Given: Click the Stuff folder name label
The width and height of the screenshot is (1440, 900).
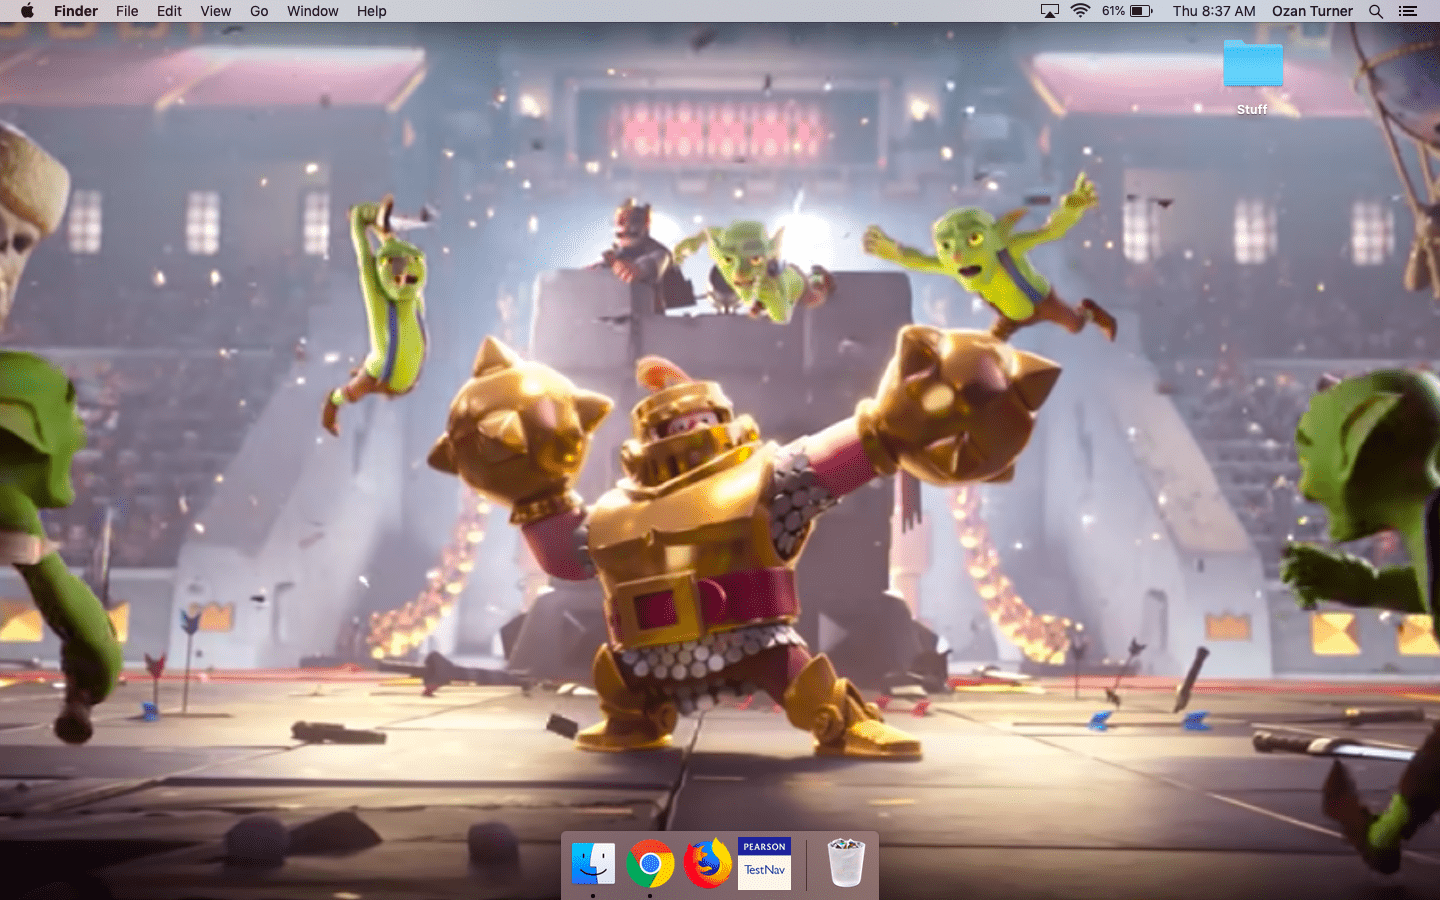Looking at the screenshot, I should (x=1252, y=110).
